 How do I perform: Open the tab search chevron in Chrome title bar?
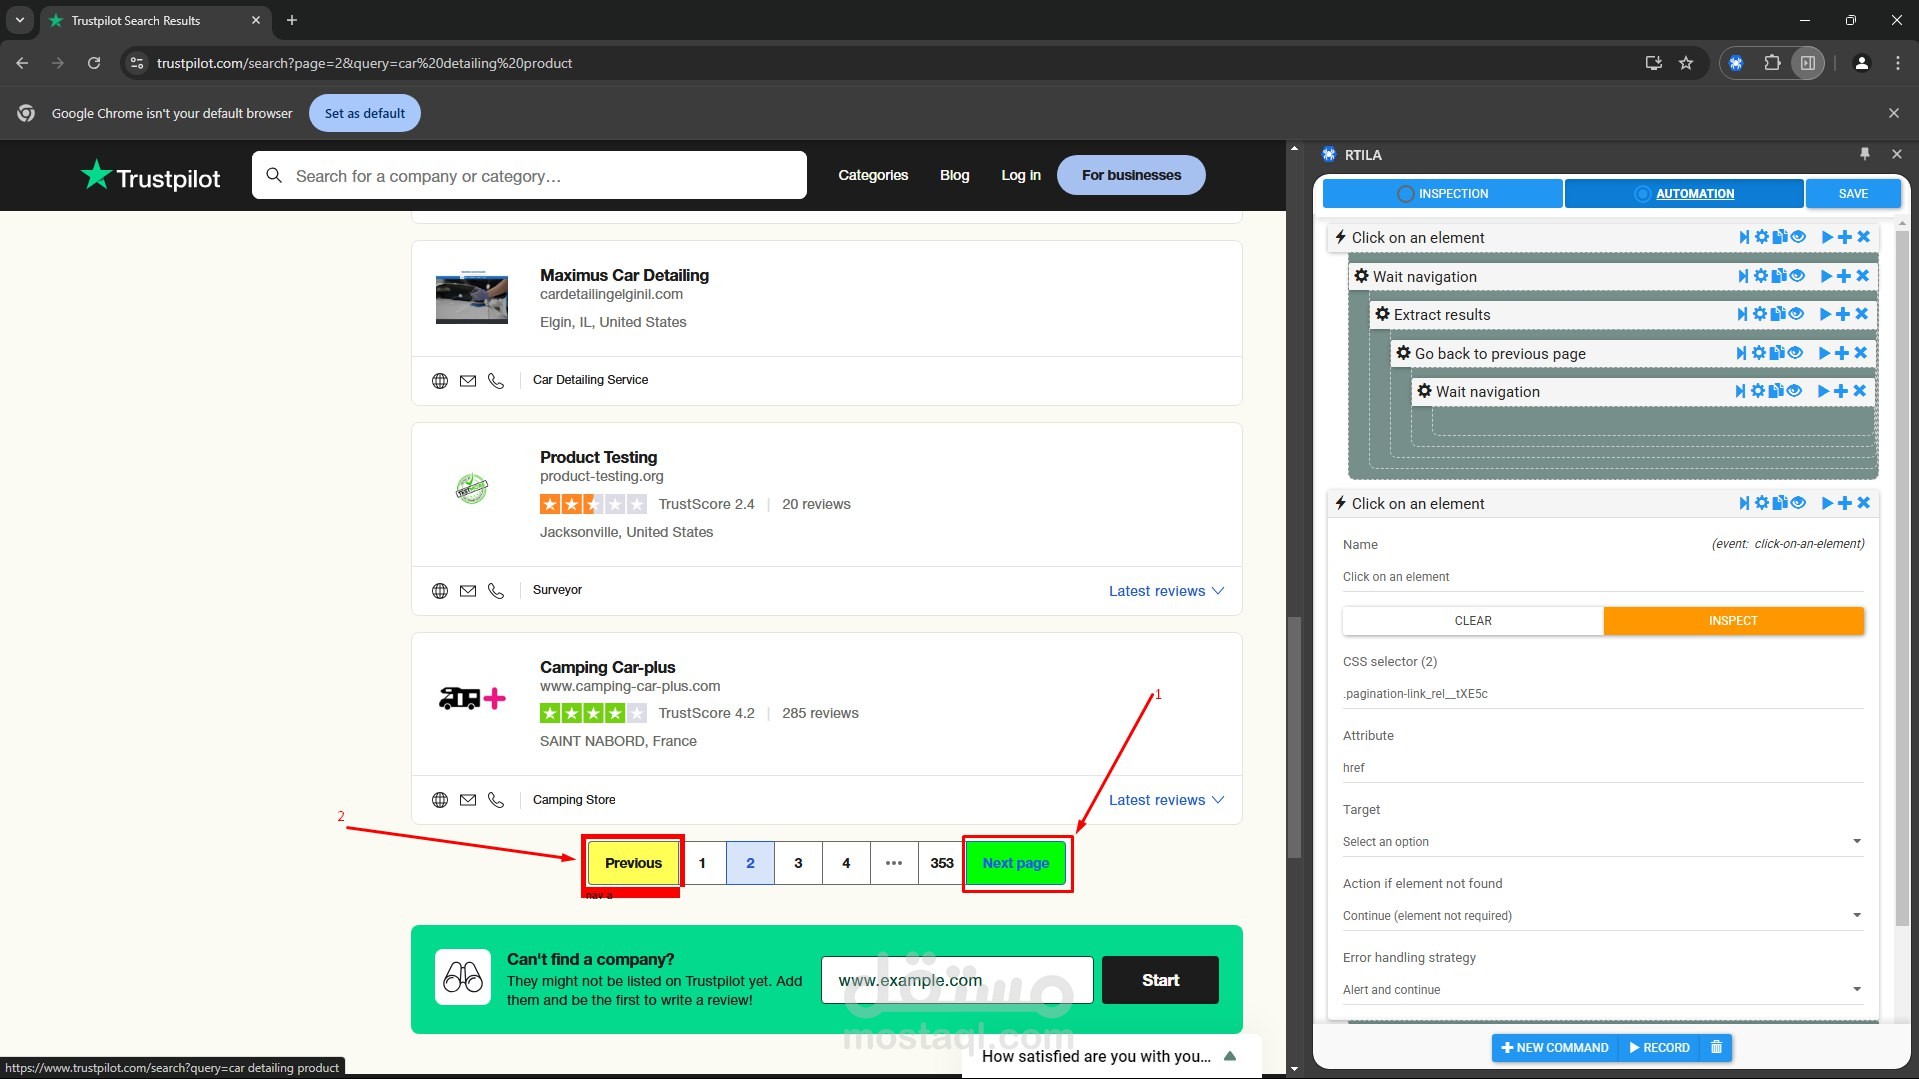20,20
